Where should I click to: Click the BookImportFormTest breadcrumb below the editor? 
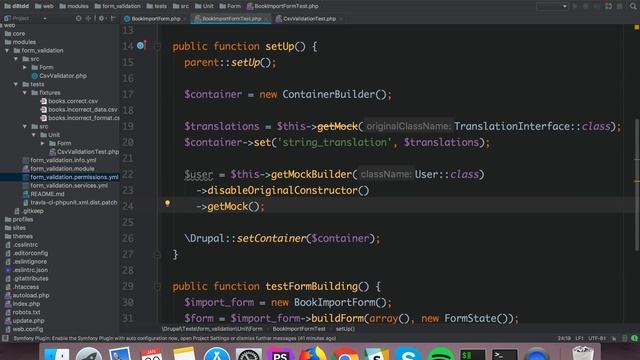coord(299,329)
